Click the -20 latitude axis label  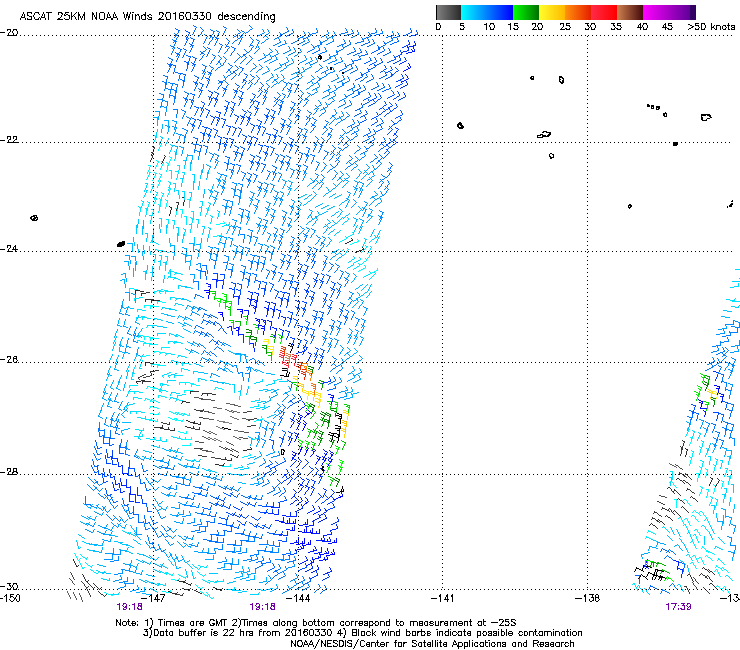pos(9,33)
